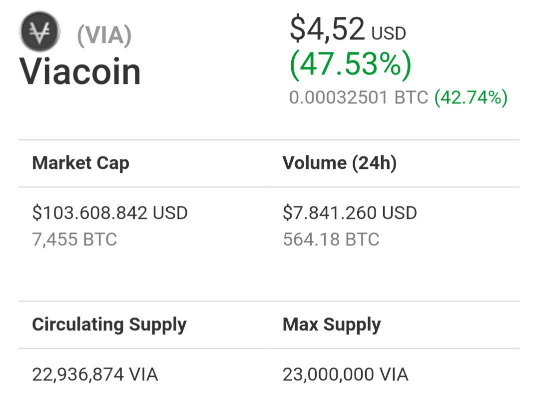Select the $7.841.260 USD volume value
The height and width of the screenshot is (396, 537).
350,213
